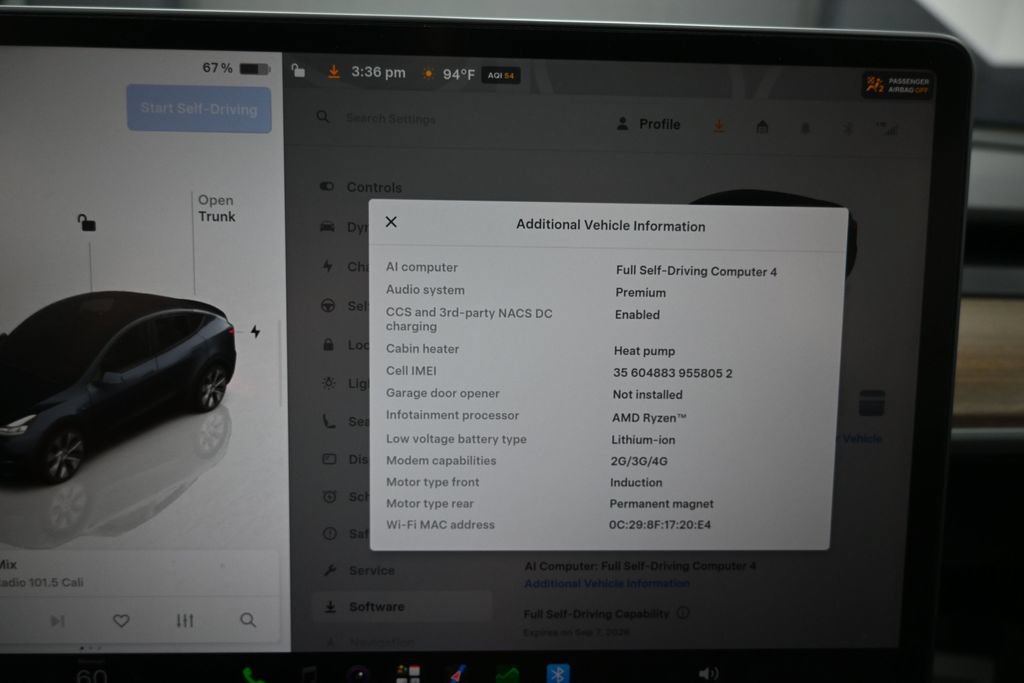The height and width of the screenshot is (683, 1024).
Task: Tap the lightning icon for Charging in the sidebar
Action: (x=328, y=266)
